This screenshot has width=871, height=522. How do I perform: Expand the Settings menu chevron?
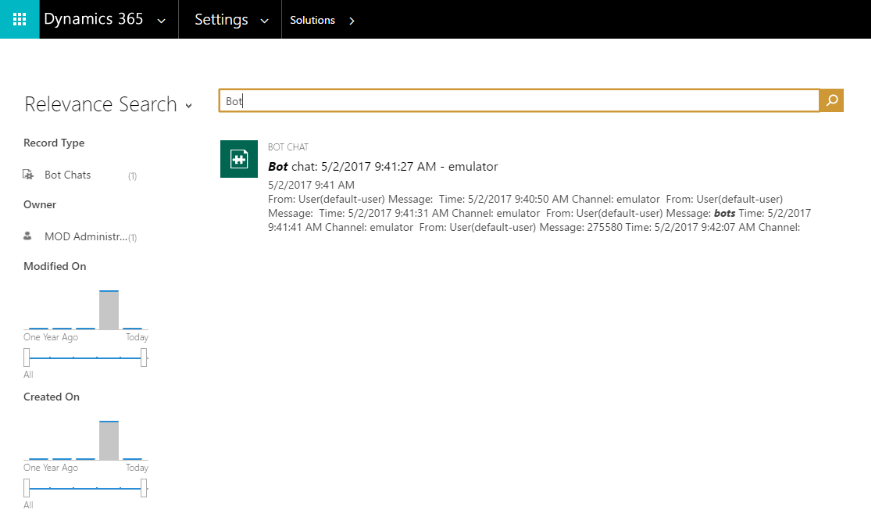[264, 21]
